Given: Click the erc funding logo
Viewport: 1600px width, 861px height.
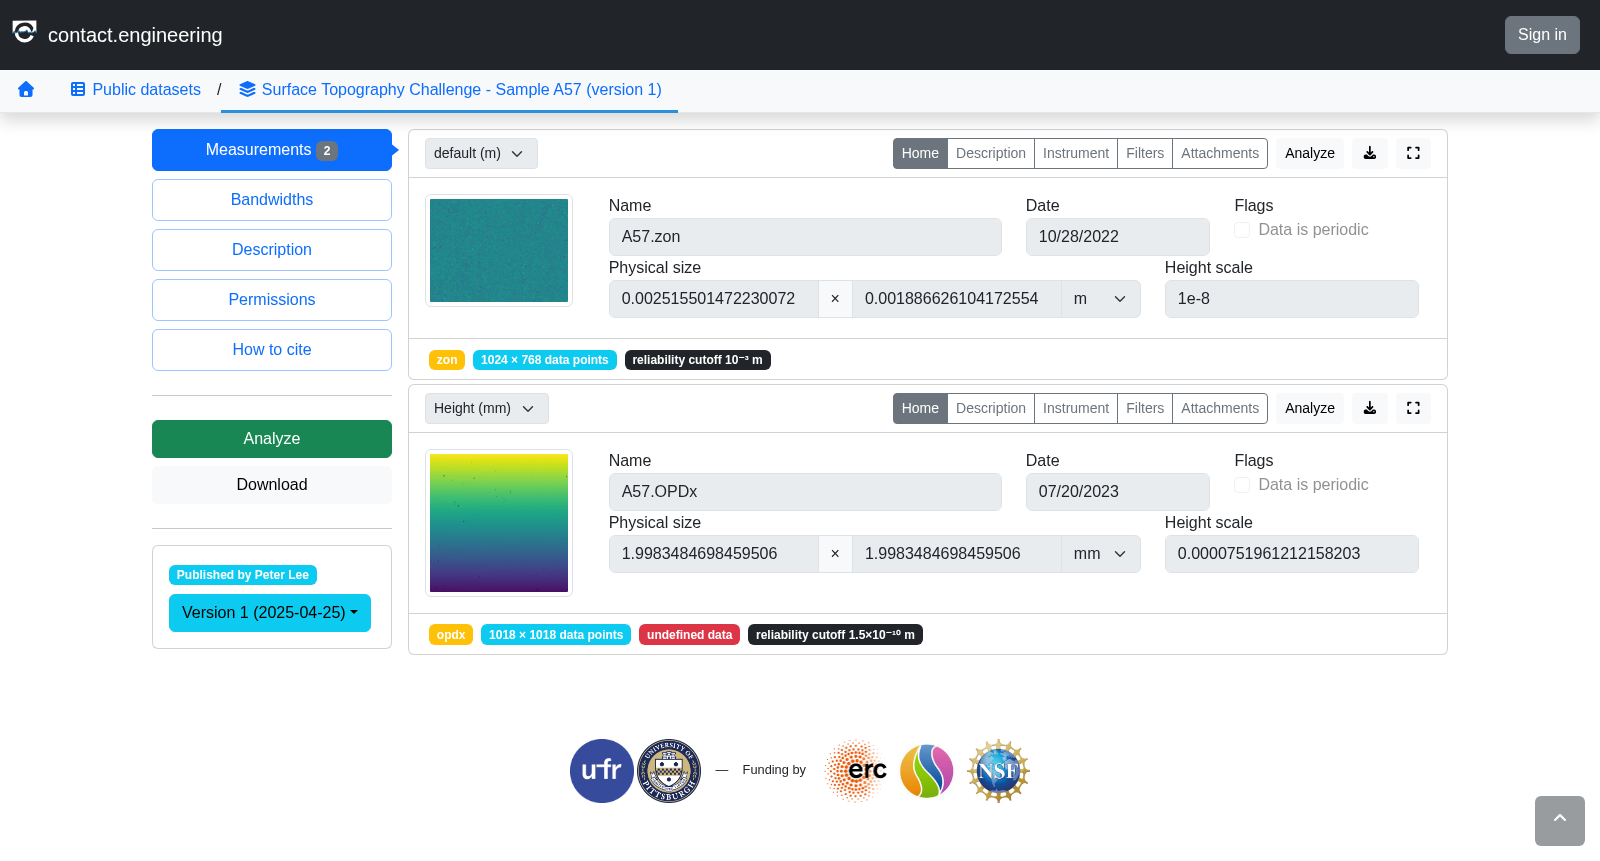Looking at the screenshot, I should tap(856, 771).
